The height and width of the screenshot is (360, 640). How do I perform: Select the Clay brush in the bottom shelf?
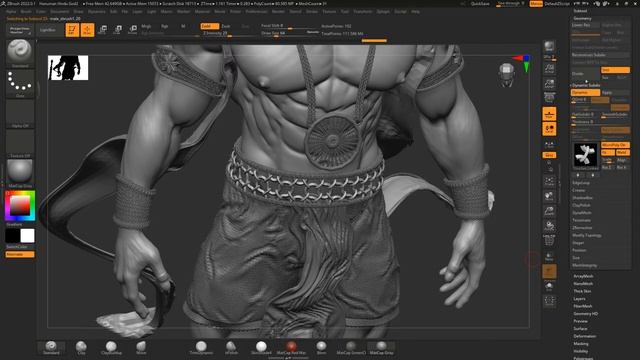(x=81, y=348)
